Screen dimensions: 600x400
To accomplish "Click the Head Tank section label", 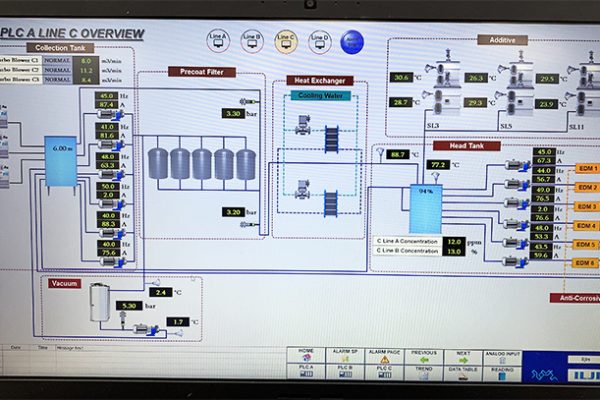I will (466, 146).
